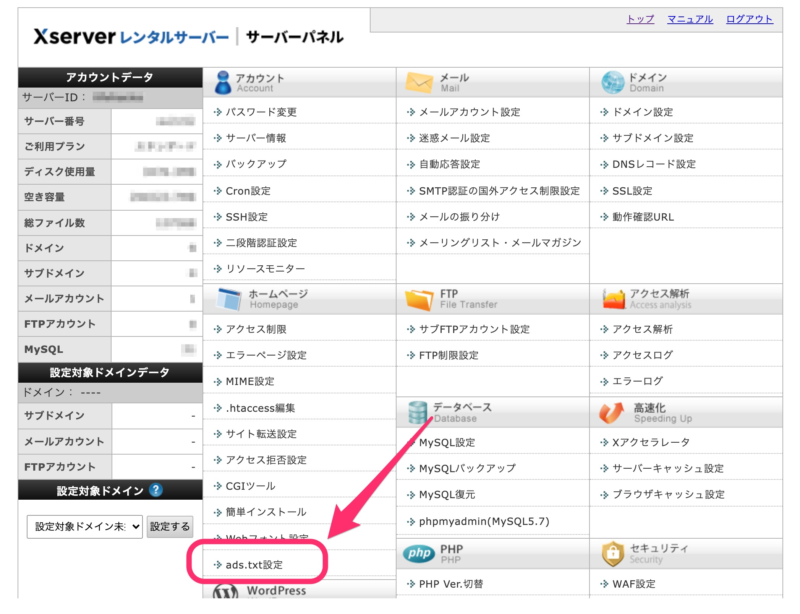The width and height of the screenshot is (800, 614).
Task: Open 二段階認証設定
Action: [x=261, y=243]
